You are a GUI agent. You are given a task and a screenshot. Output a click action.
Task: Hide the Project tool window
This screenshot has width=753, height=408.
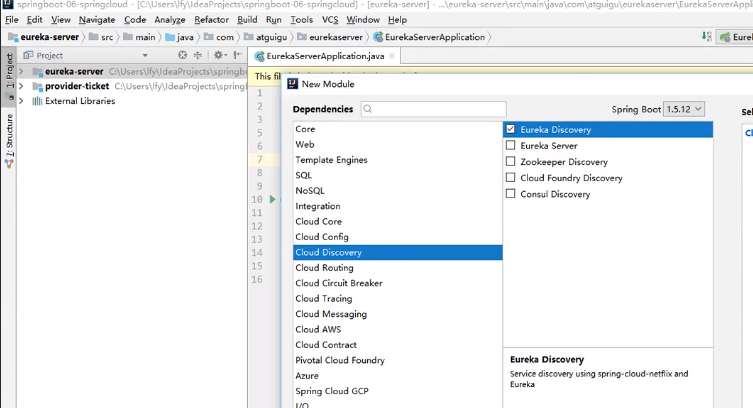[238, 55]
